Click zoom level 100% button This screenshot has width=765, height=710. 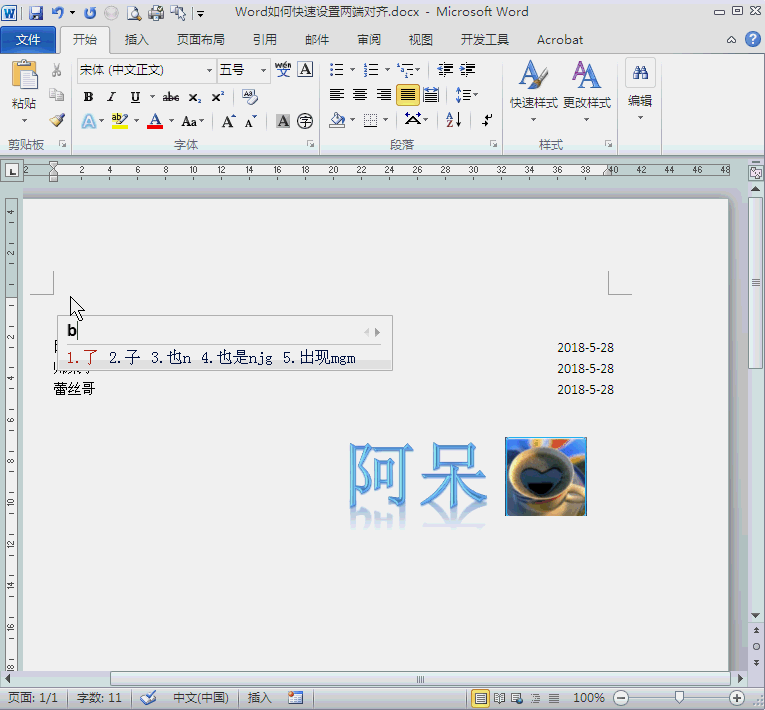click(589, 697)
